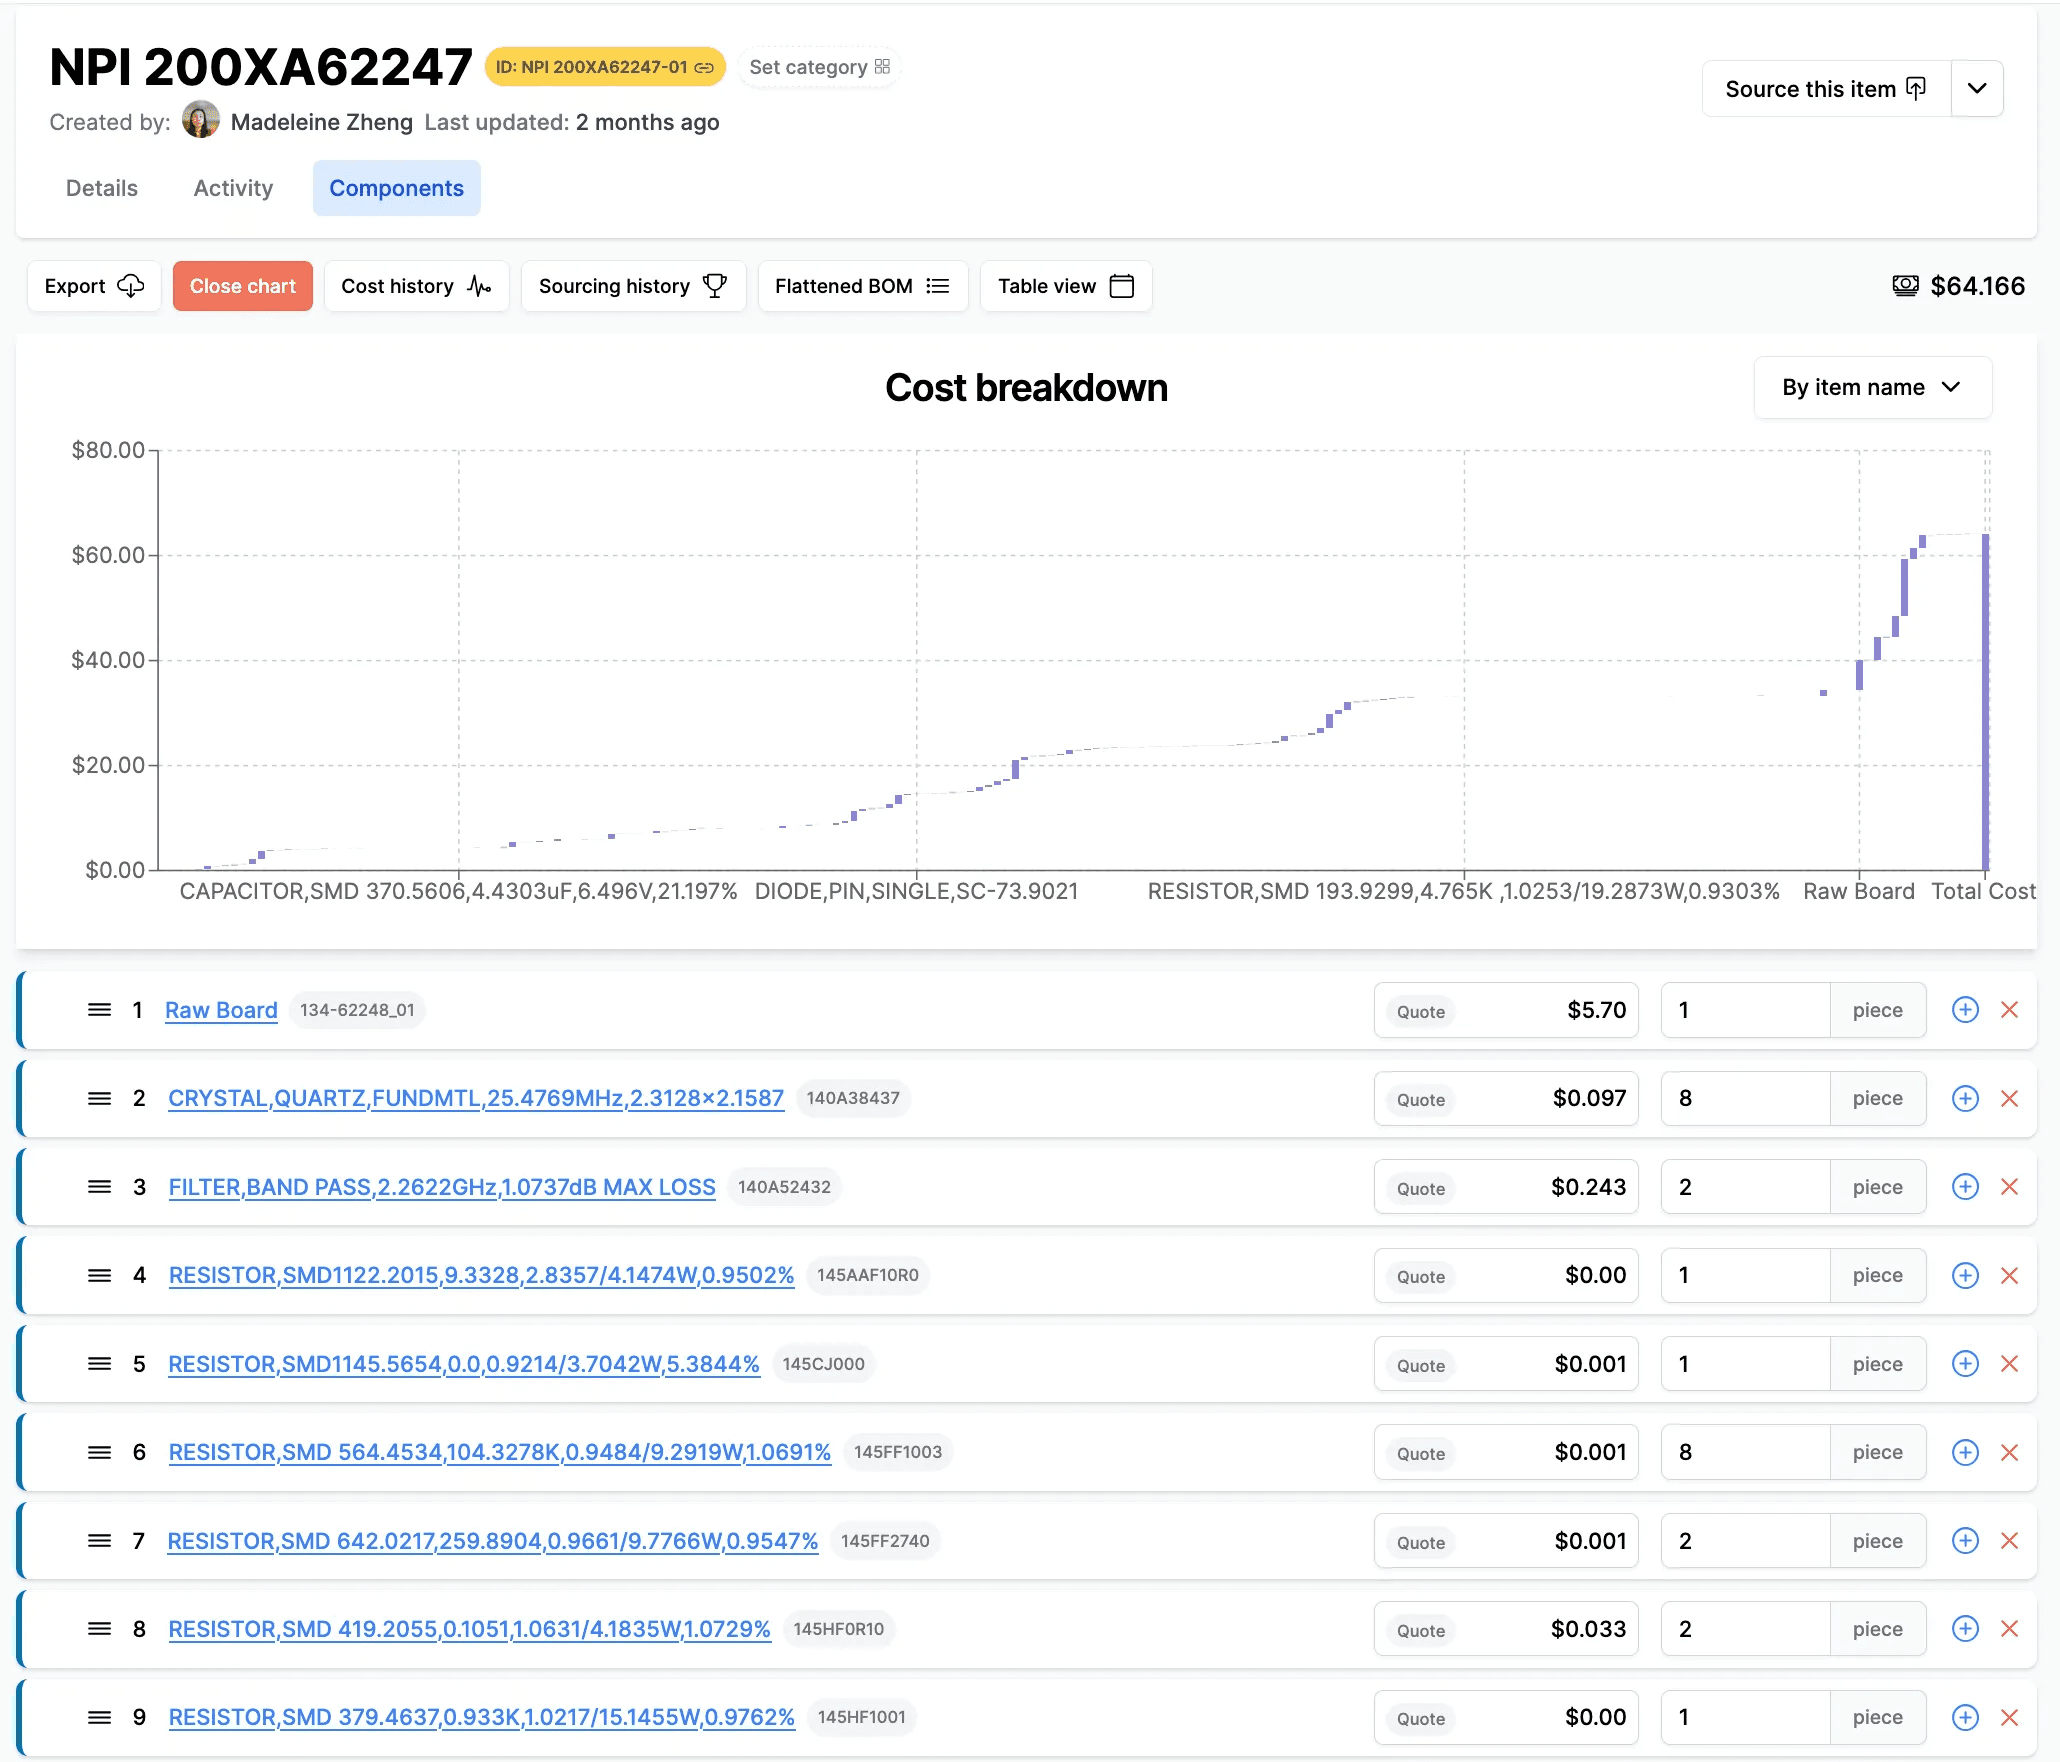Open the Raw Board component link
Viewport: 2060px width, 1762px height.
tap(221, 1010)
